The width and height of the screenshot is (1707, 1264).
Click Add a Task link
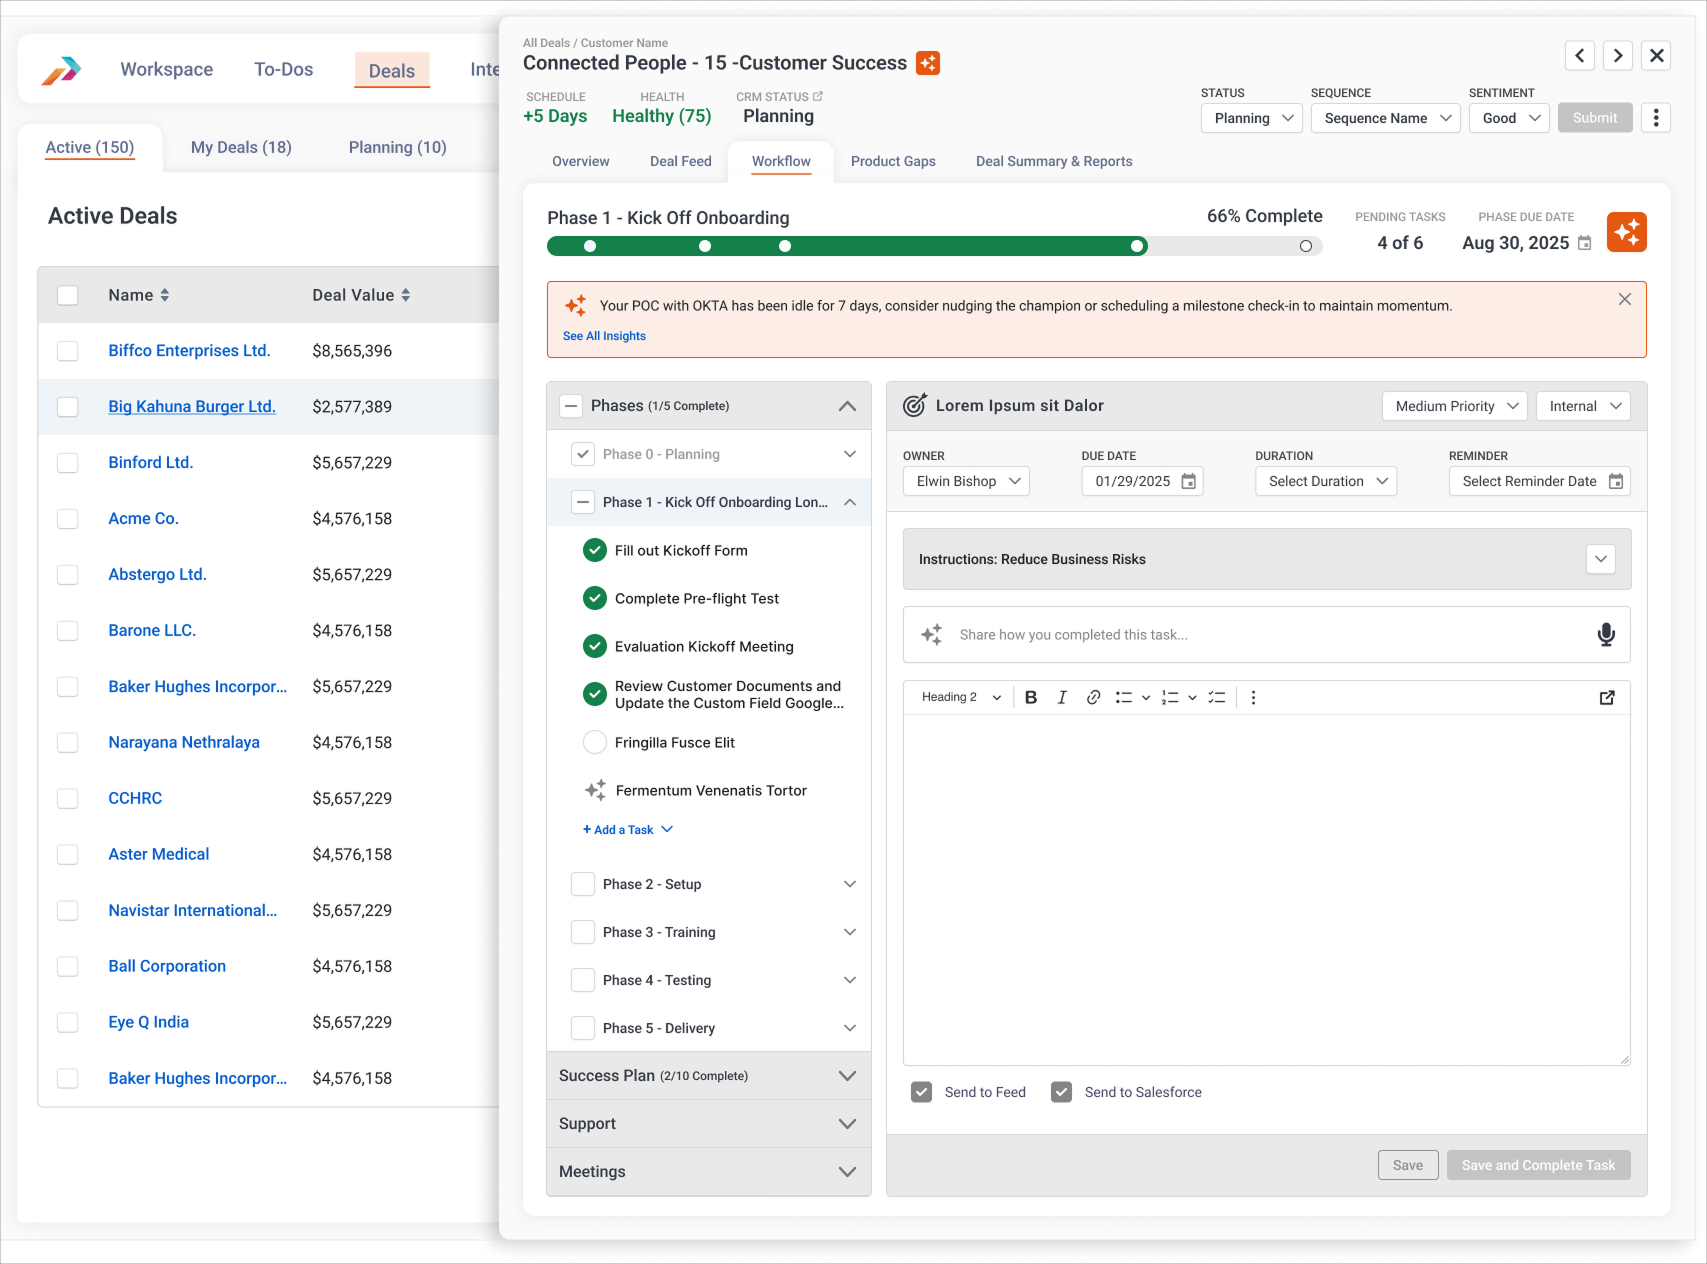628,830
